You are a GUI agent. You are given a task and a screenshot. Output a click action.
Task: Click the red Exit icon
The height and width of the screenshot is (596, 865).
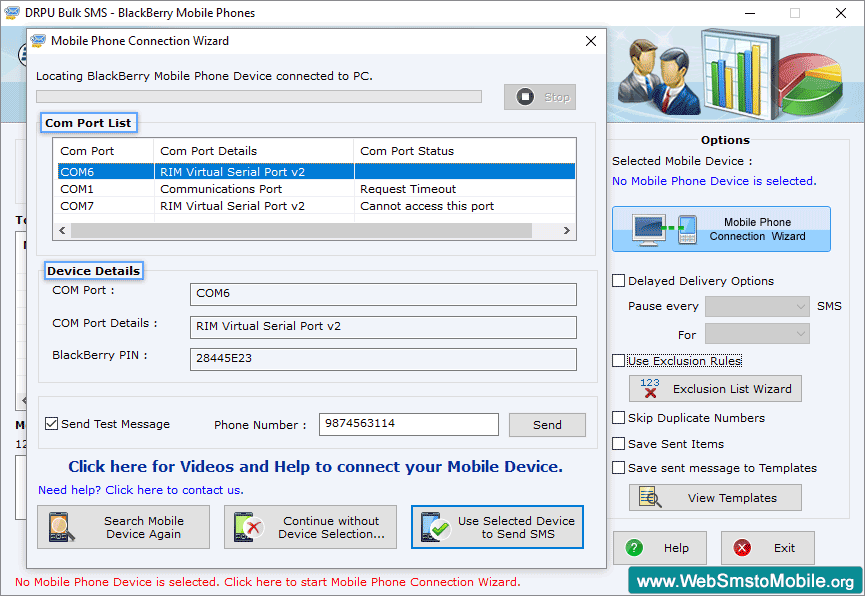[x=742, y=548]
